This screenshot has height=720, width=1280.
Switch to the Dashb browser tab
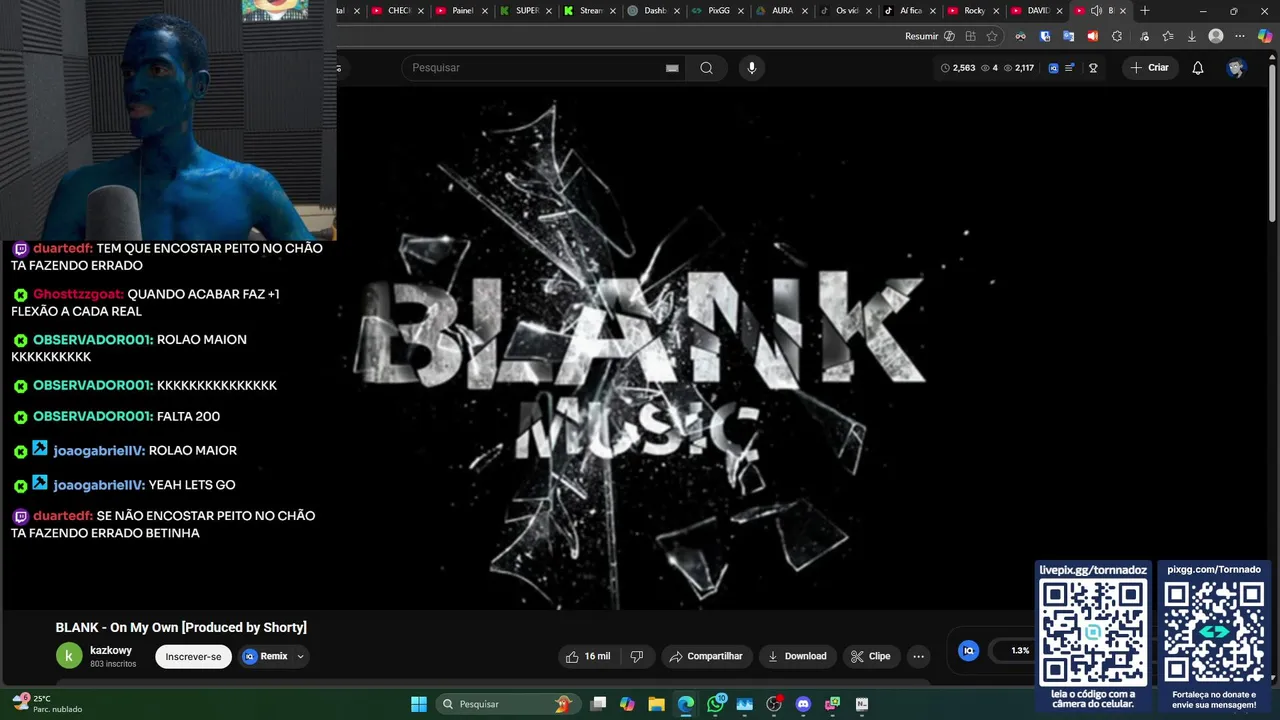pos(653,11)
